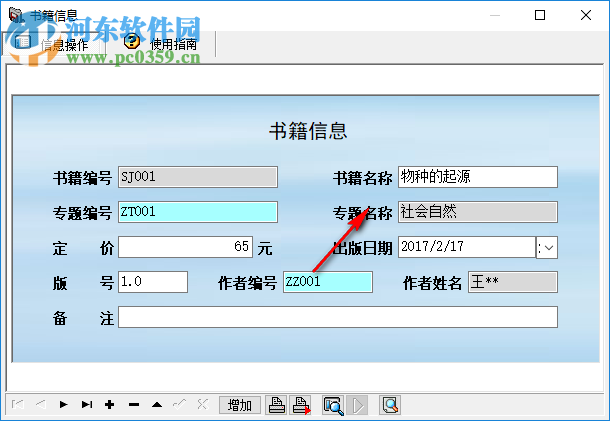The image size is (610, 421).
Task: Go to the first record
Action: pyautogui.click(x=18, y=405)
